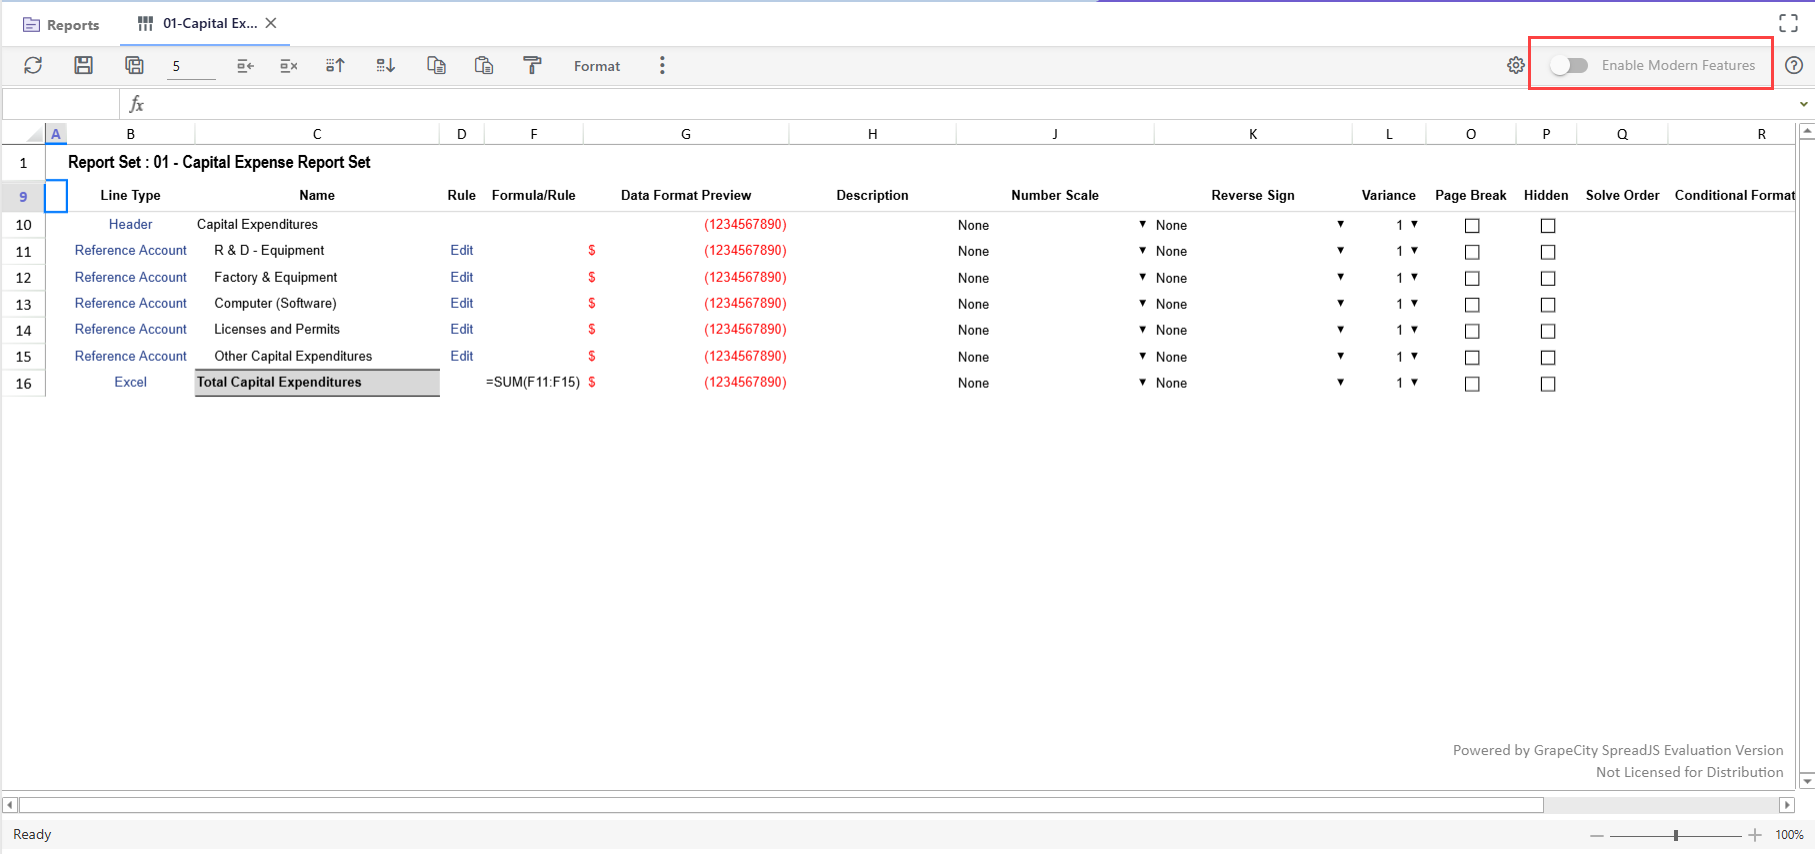Adjust the zoom slider handle
Viewport: 1815px width, 854px height.
tap(1676, 835)
